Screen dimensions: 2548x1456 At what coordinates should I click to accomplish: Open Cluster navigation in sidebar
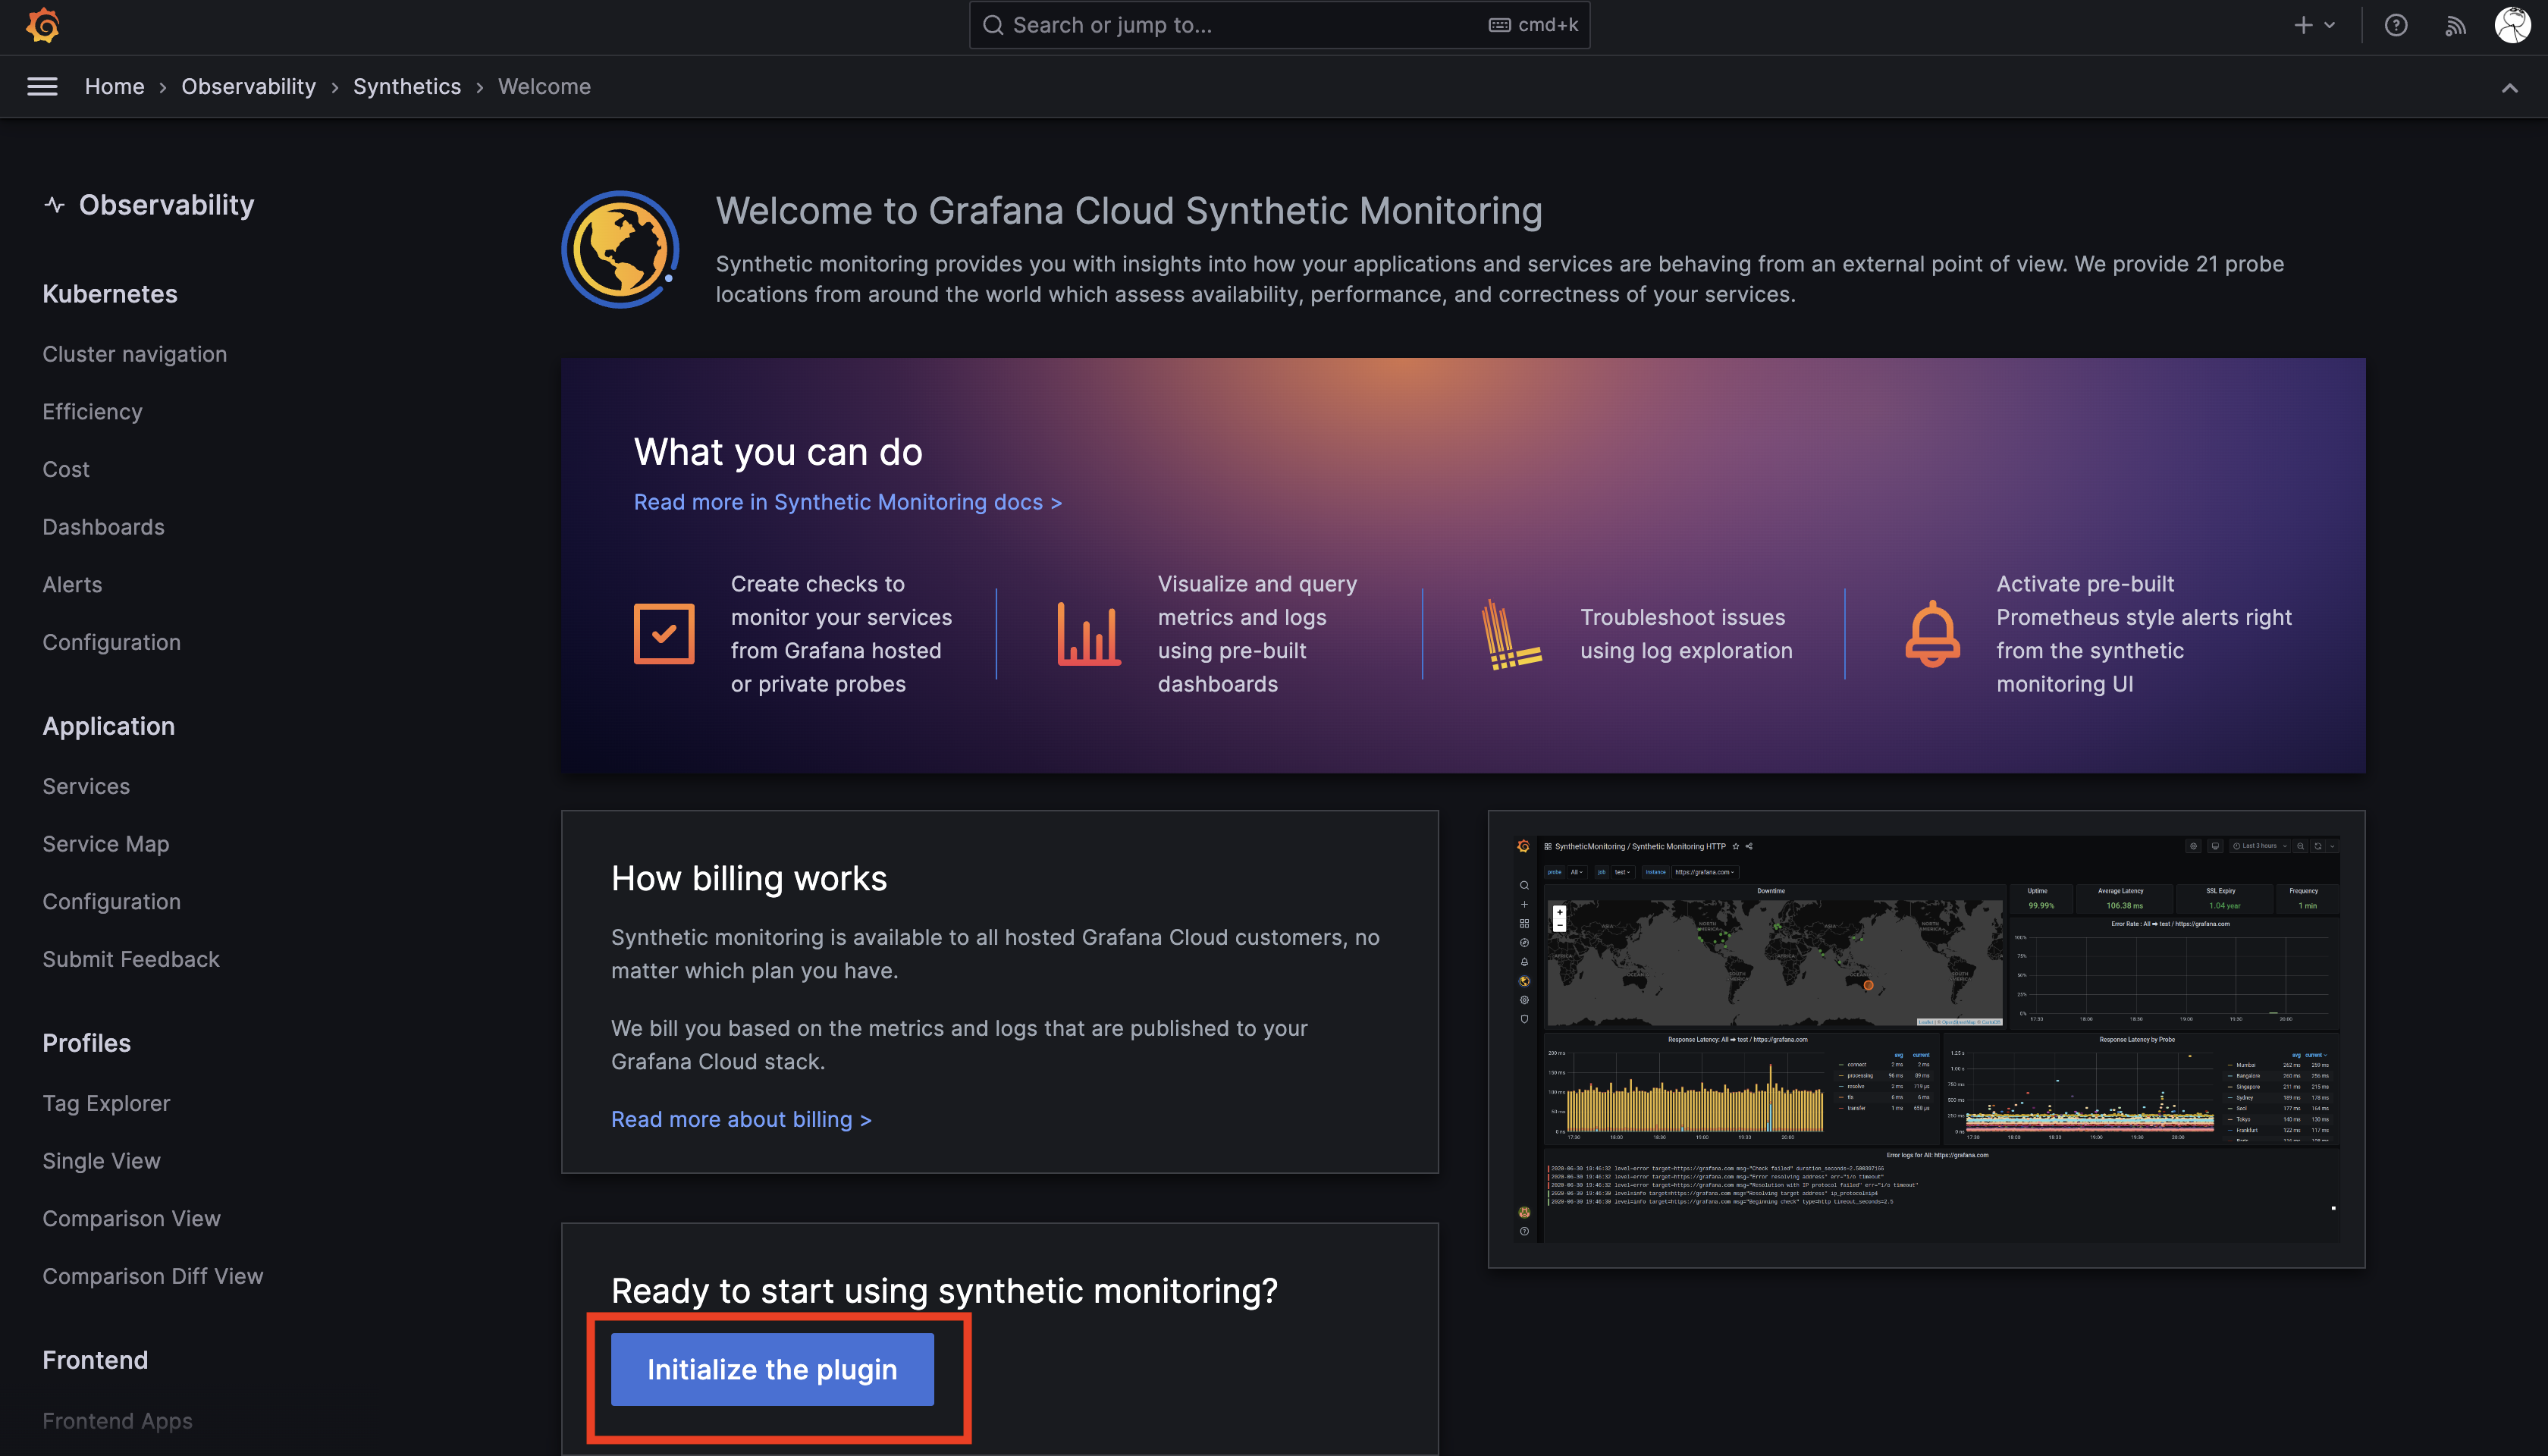[135, 354]
